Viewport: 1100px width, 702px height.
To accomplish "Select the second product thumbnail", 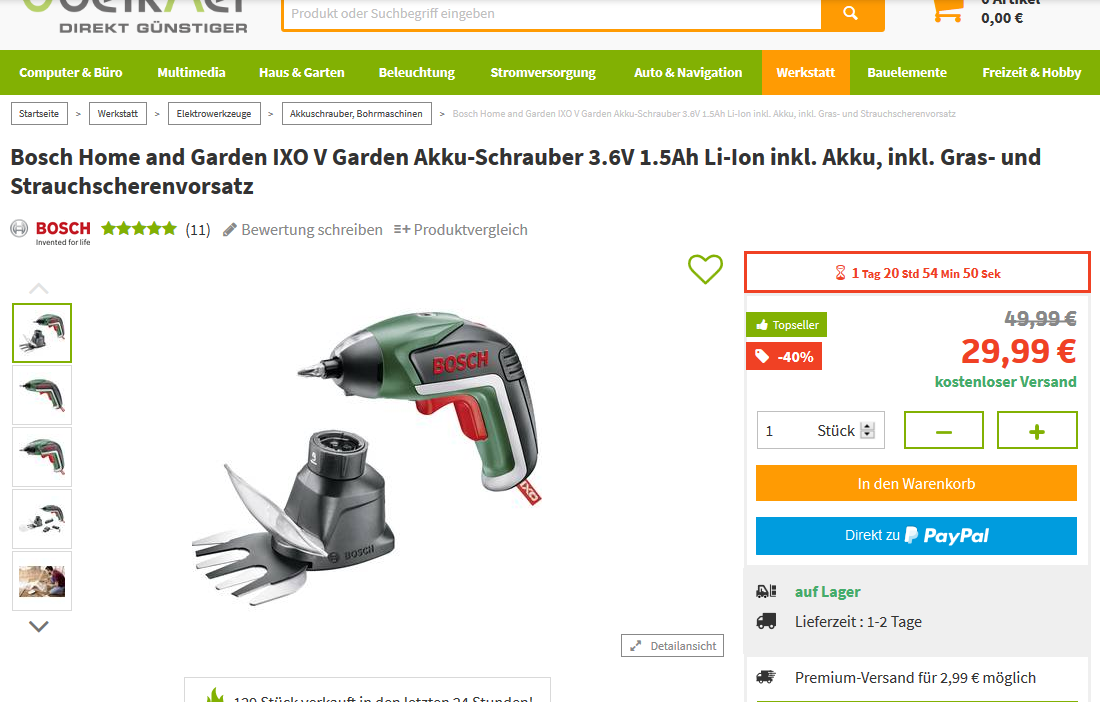I will (x=42, y=395).
